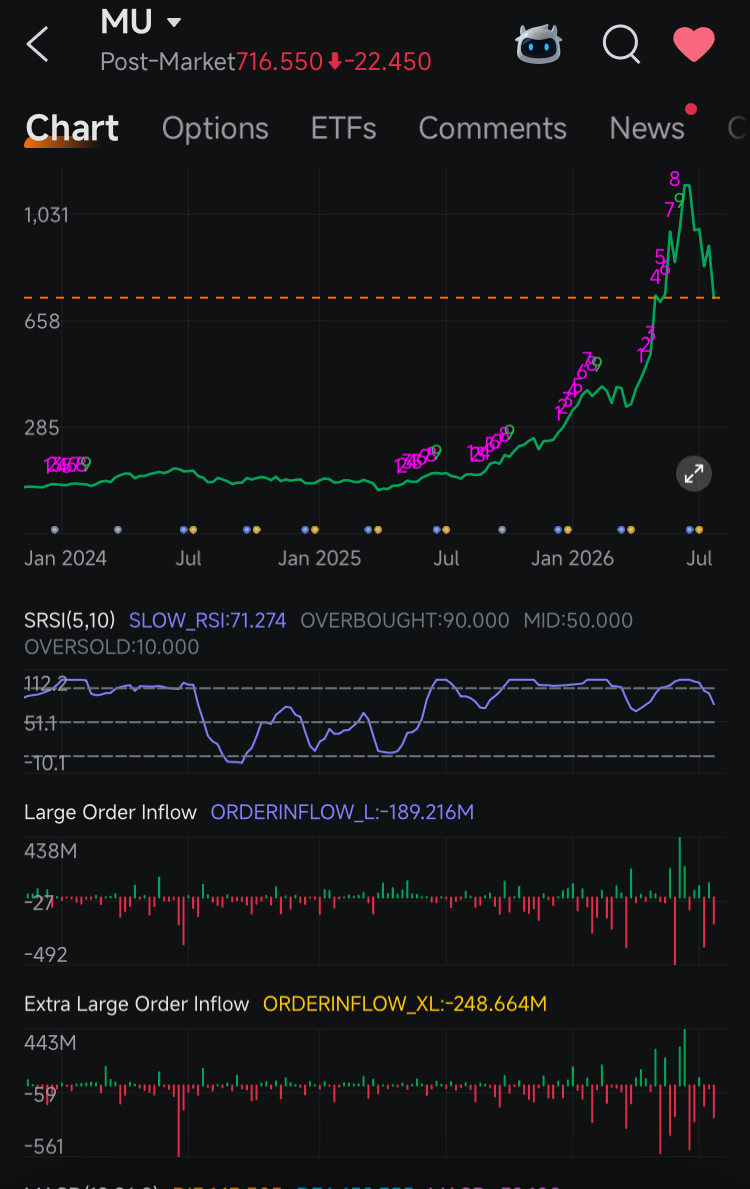The image size is (750, 1189).
Task: Tap the Jan 2025 axis label
Action: (319, 558)
